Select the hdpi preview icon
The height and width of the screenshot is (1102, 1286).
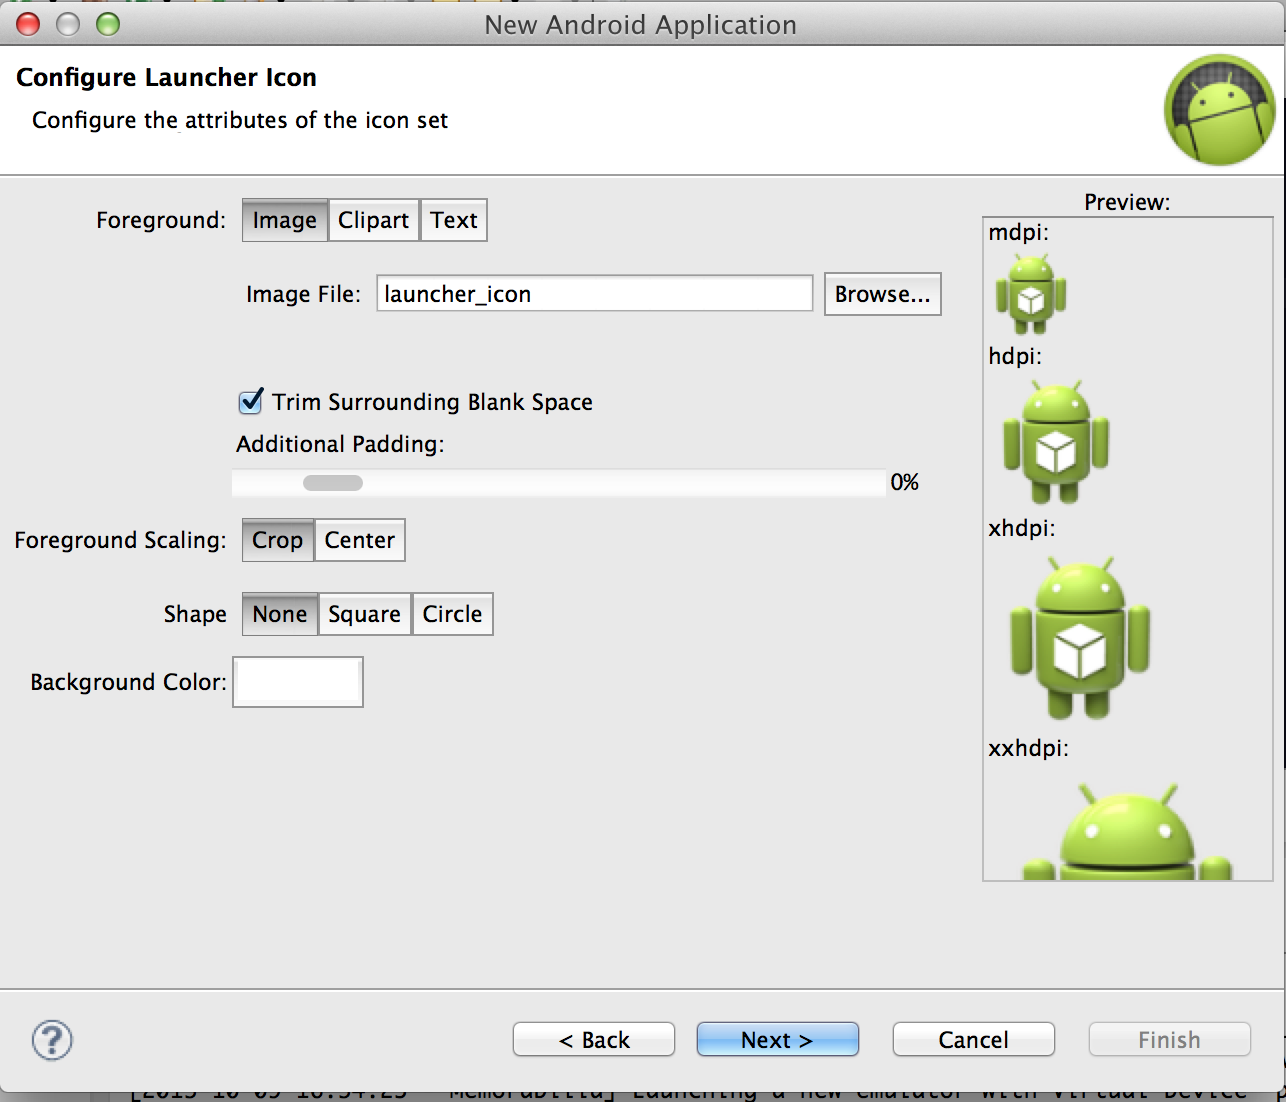pyautogui.click(x=1056, y=442)
